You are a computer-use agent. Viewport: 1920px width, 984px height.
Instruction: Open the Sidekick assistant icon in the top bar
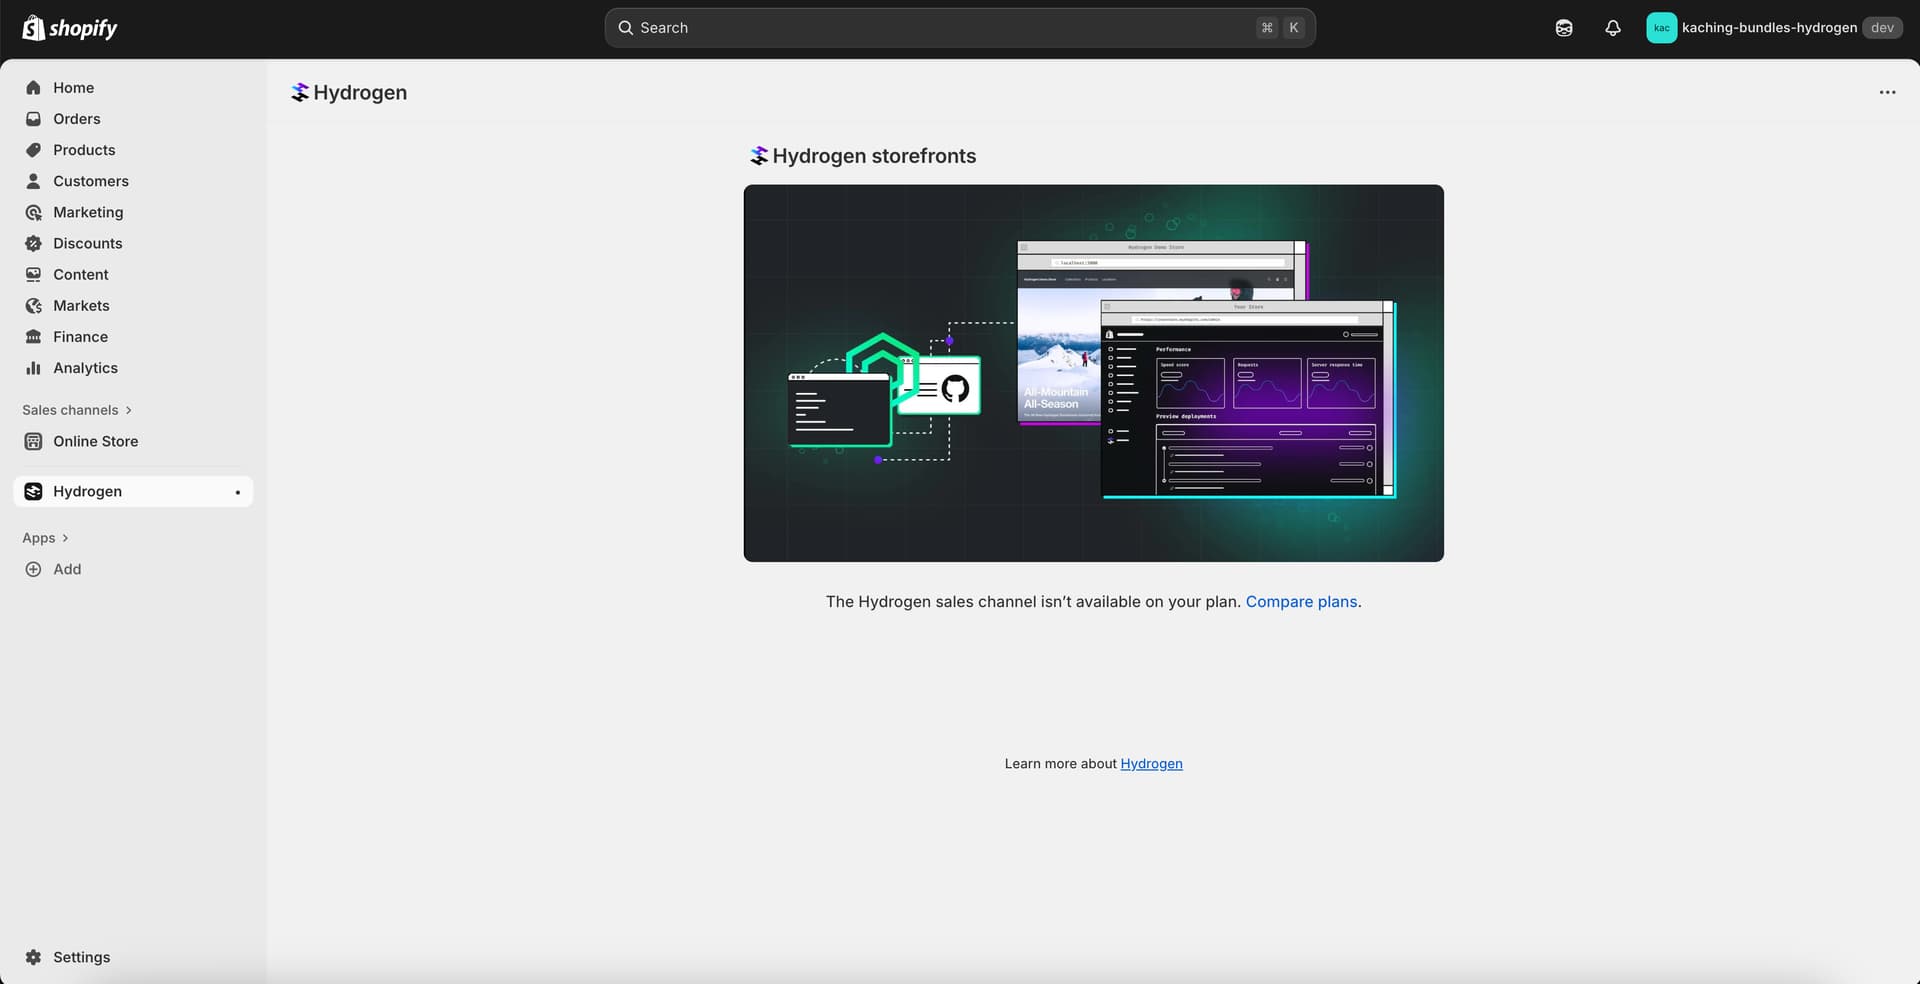pyautogui.click(x=1564, y=28)
